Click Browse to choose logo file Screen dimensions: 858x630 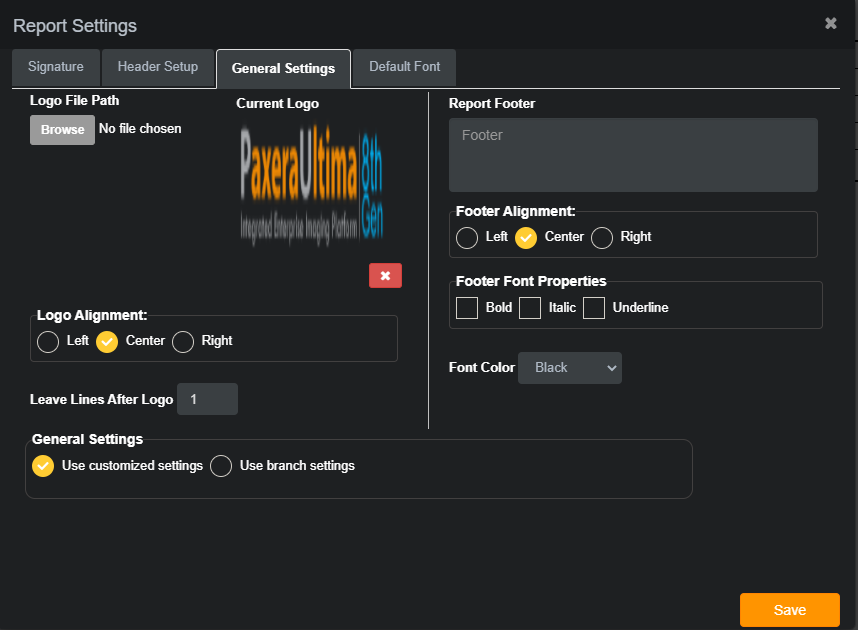tap(62, 130)
